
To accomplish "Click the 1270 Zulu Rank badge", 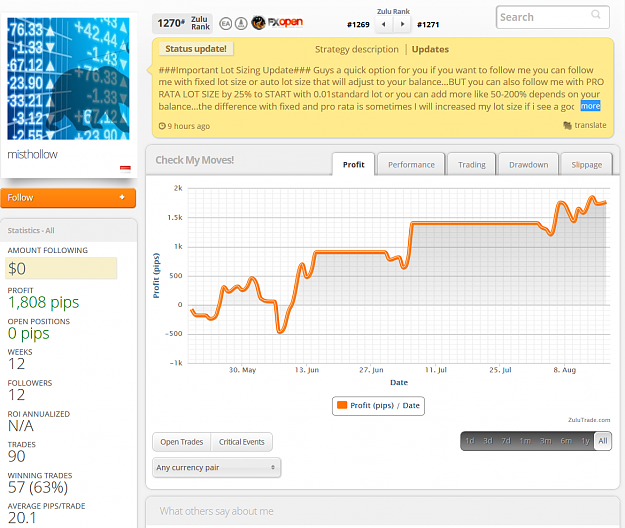I will click(183, 23).
